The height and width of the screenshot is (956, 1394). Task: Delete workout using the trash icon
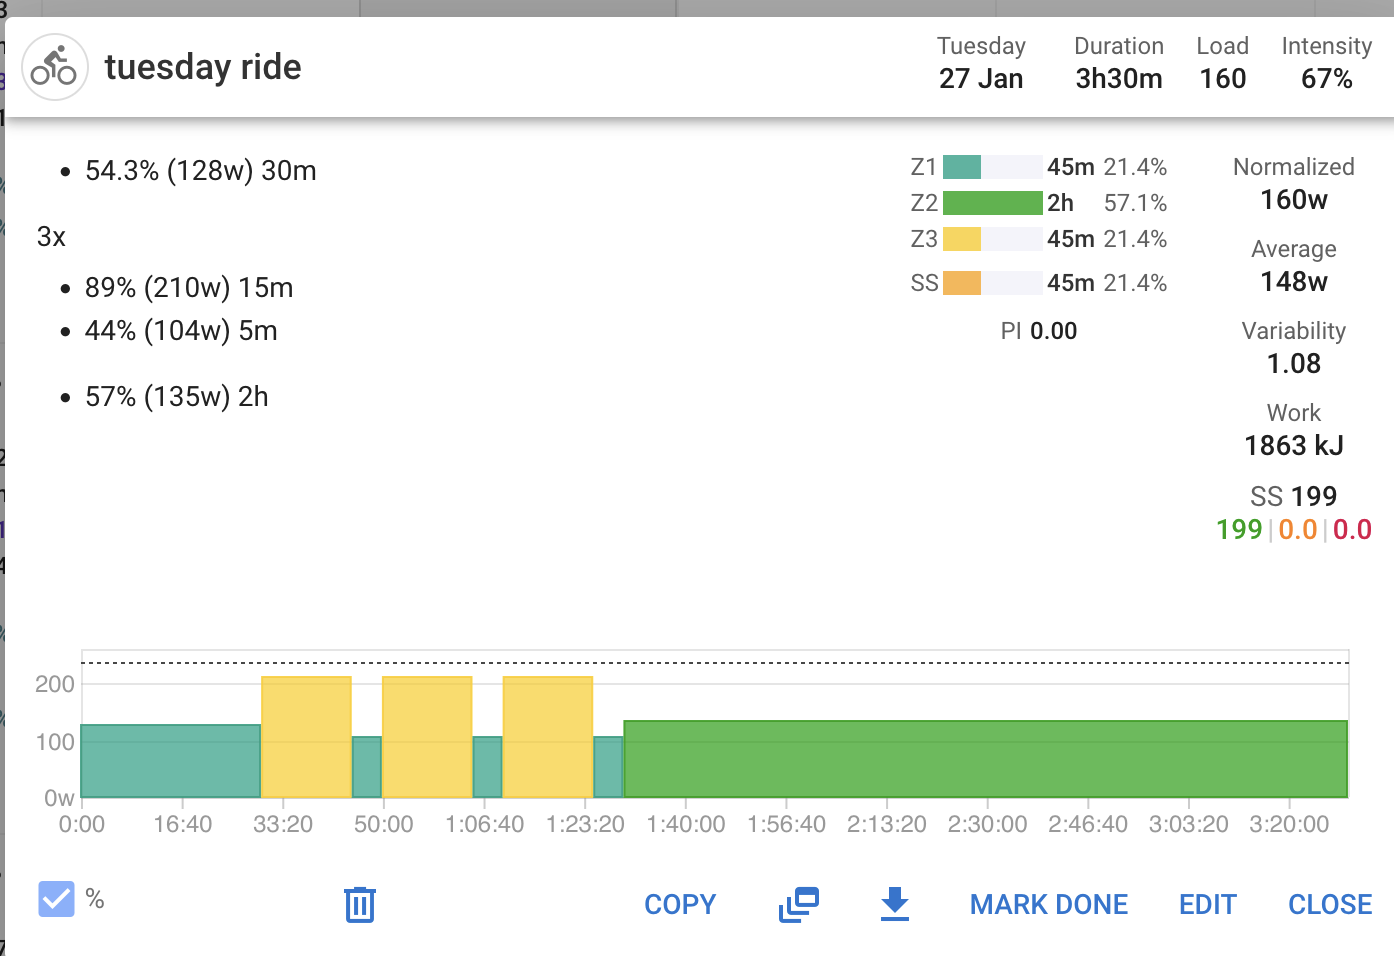point(359,904)
